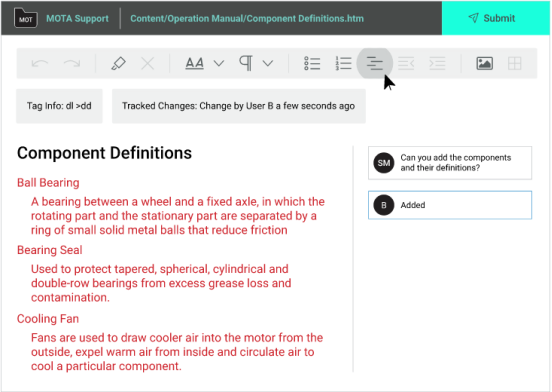Select the SM comment about components
Screen dimensions: 552x392
tap(450, 163)
